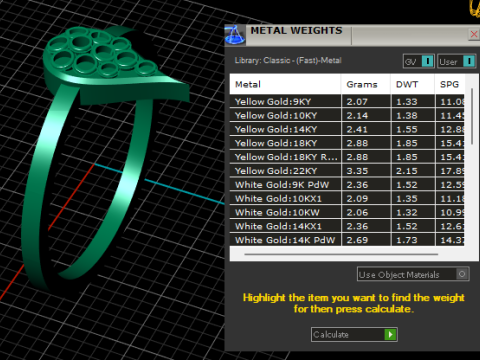Click the Calculate button
480x360 pixels.
(354, 334)
